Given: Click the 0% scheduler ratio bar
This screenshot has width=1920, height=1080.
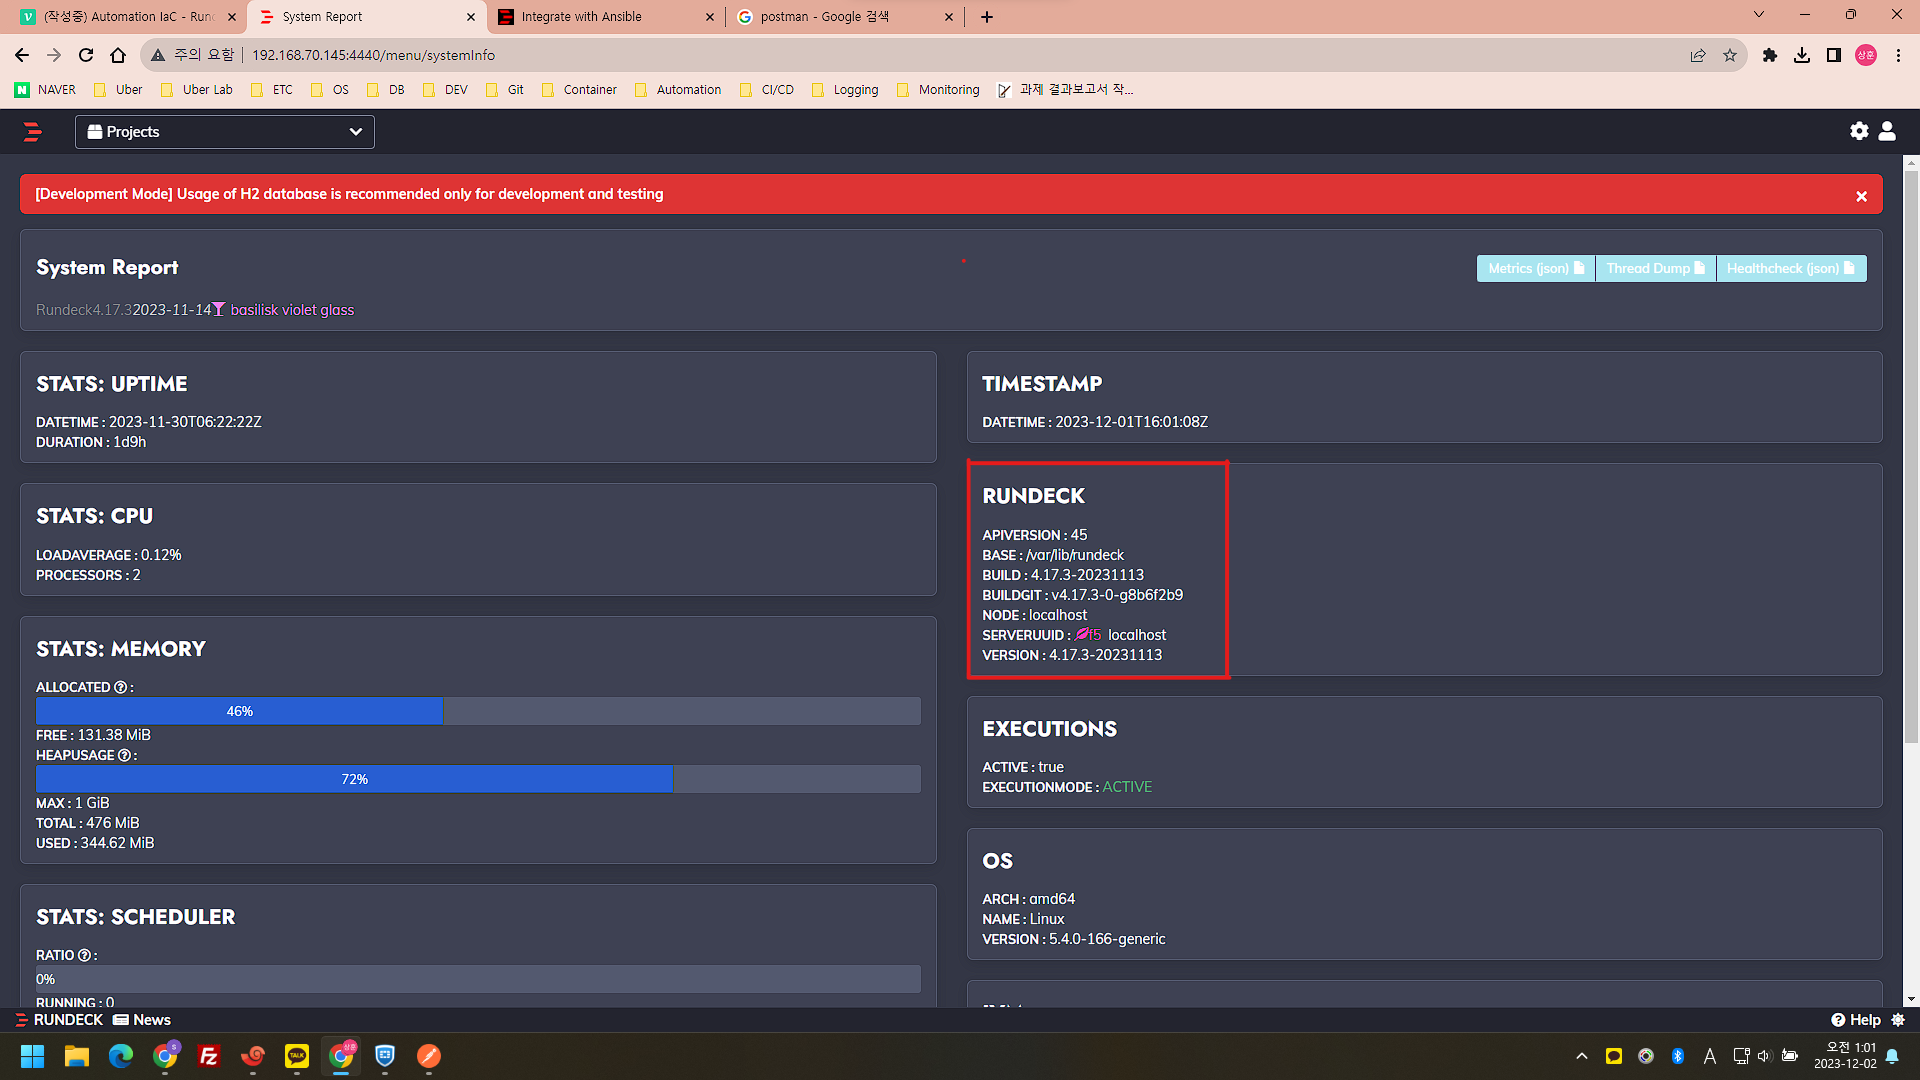Looking at the screenshot, I should click(478, 979).
